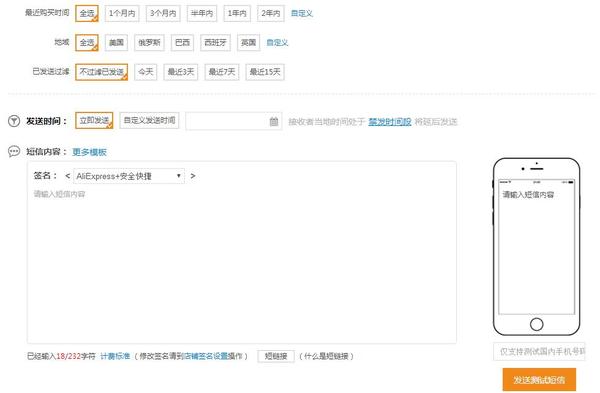
Task: Click the speech bubble icon beside 短信内容
Action: [14, 152]
